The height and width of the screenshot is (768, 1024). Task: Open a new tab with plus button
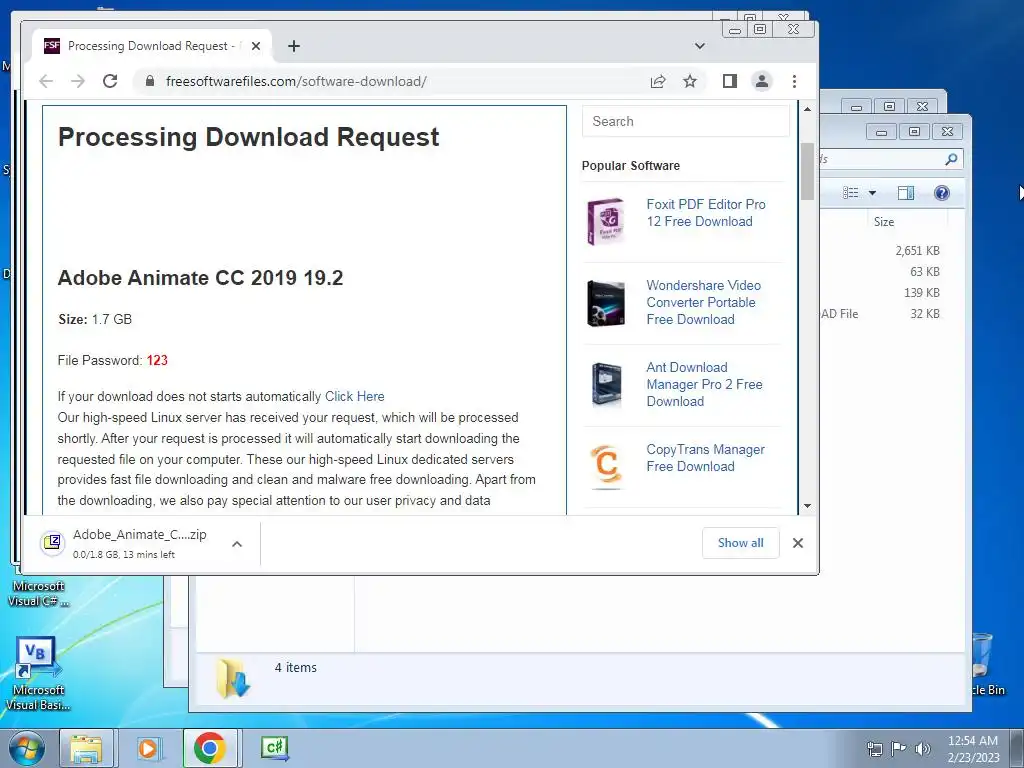click(294, 46)
